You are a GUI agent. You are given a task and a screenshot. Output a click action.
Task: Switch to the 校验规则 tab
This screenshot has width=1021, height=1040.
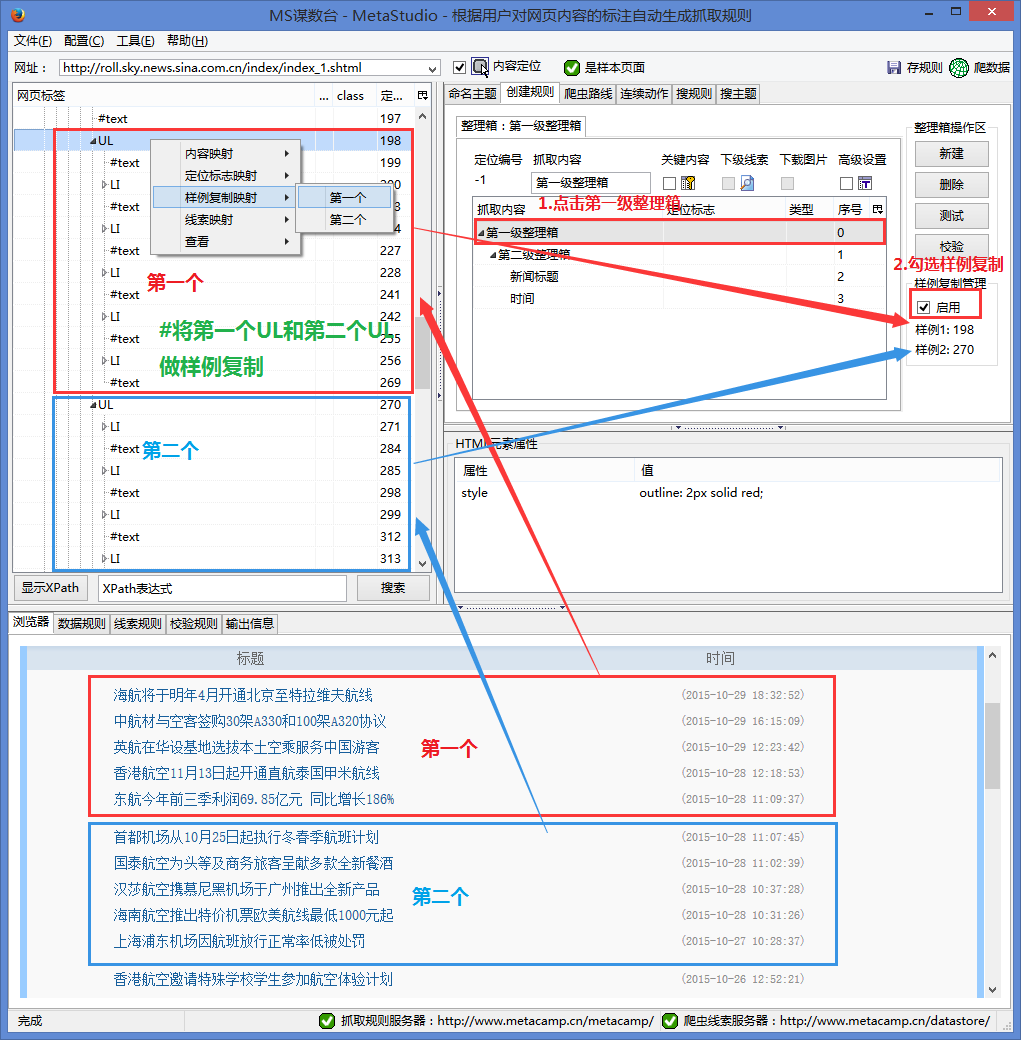click(193, 623)
